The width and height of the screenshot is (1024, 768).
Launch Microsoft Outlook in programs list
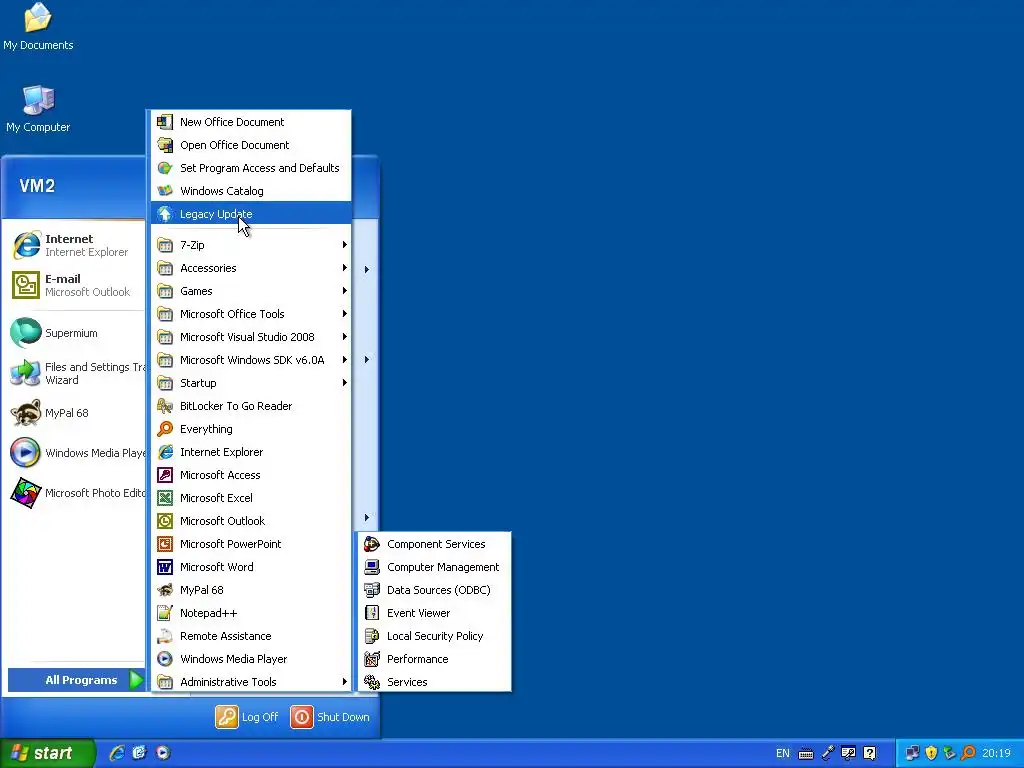[251, 520]
